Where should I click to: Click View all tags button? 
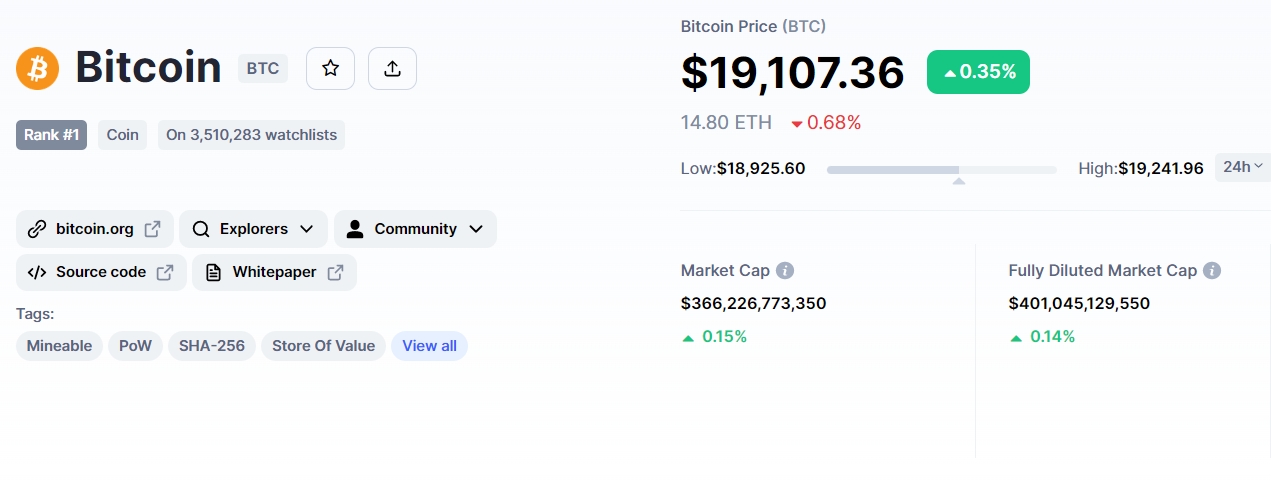tap(429, 346)
